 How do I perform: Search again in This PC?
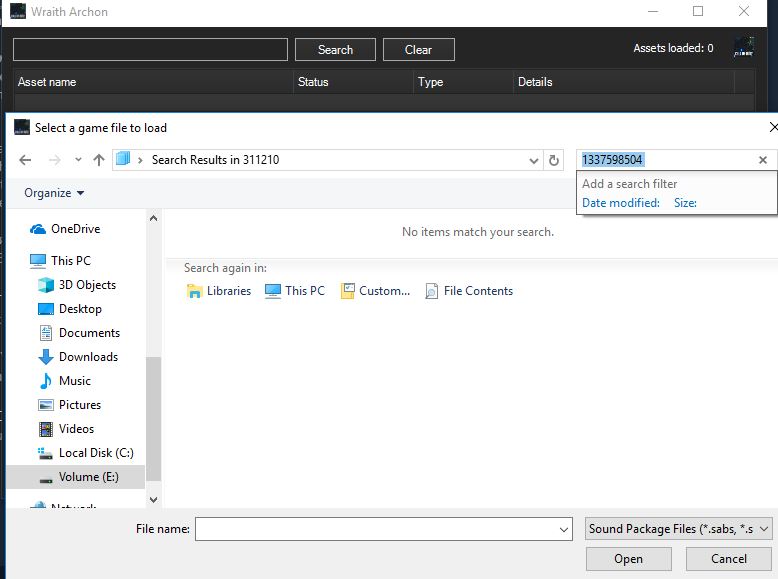(x=295, y=291)
